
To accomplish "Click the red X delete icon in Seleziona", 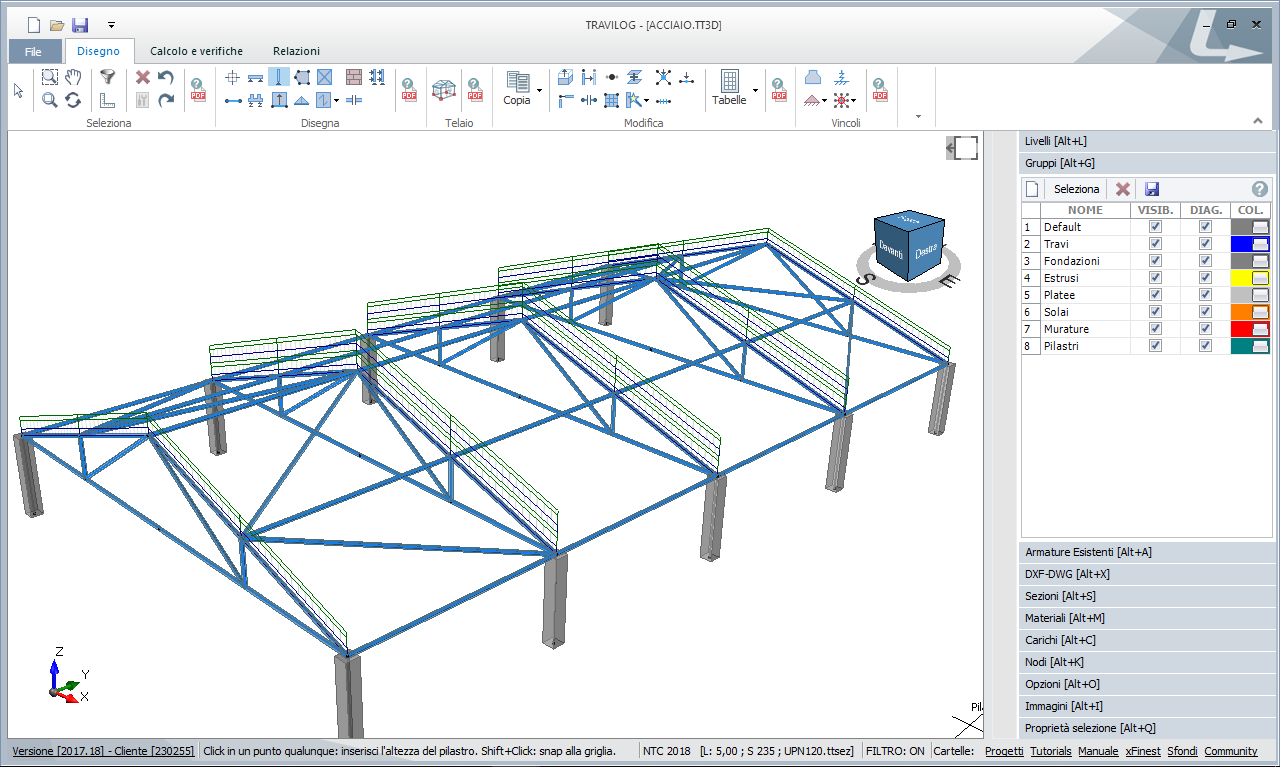I will tap(143, 77).
